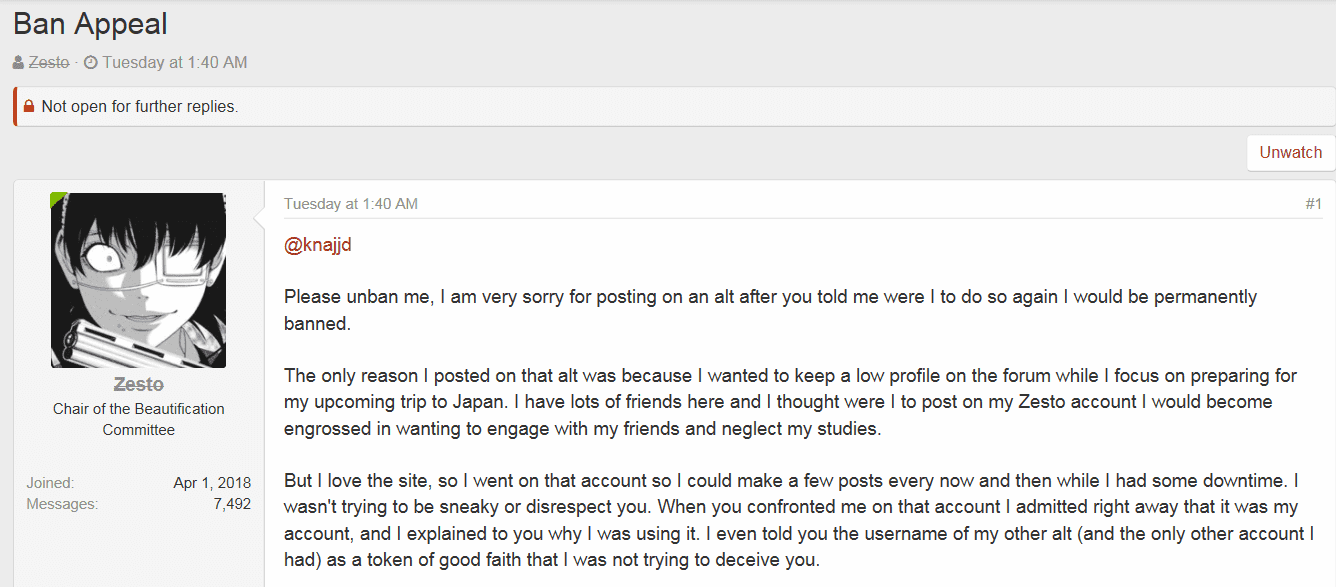Open Zesto's anime avatar image
The height and width of the screenshot is (587, 1336).
click(138, 280)
